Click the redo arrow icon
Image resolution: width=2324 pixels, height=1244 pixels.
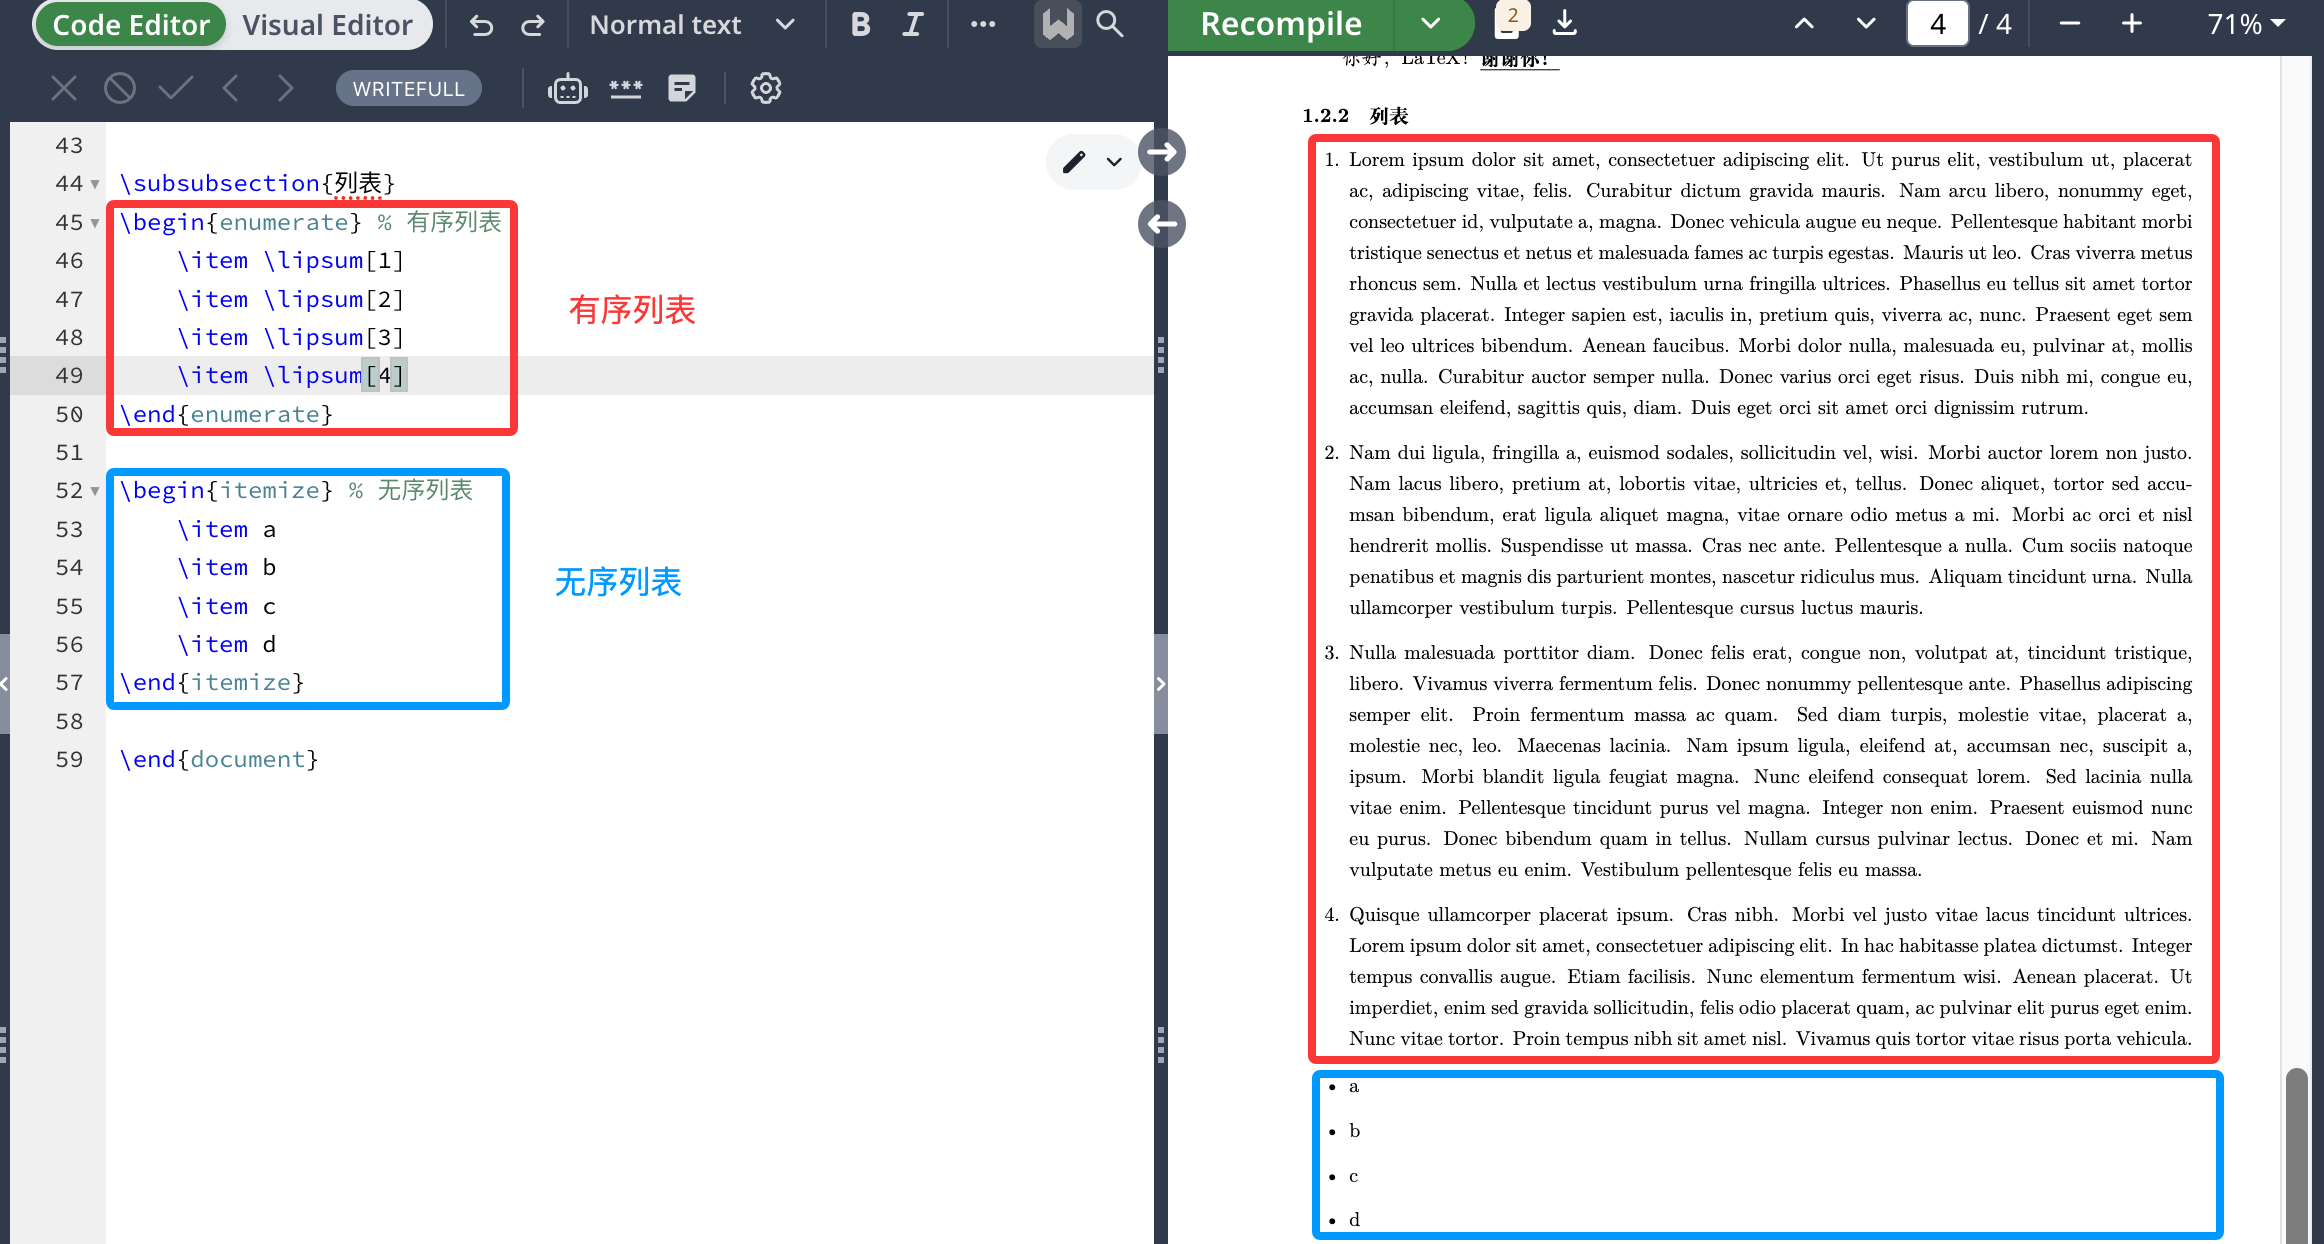pos(533,25)
